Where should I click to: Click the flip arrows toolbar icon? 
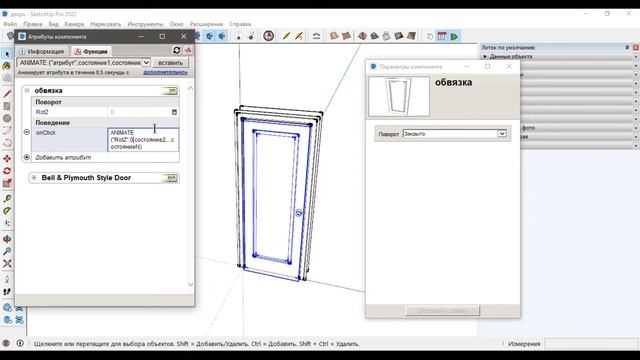pos(316,36)
